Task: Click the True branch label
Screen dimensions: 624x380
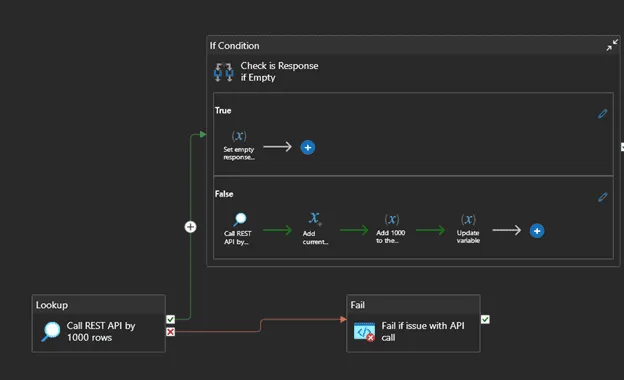Action: coord(223,111)
